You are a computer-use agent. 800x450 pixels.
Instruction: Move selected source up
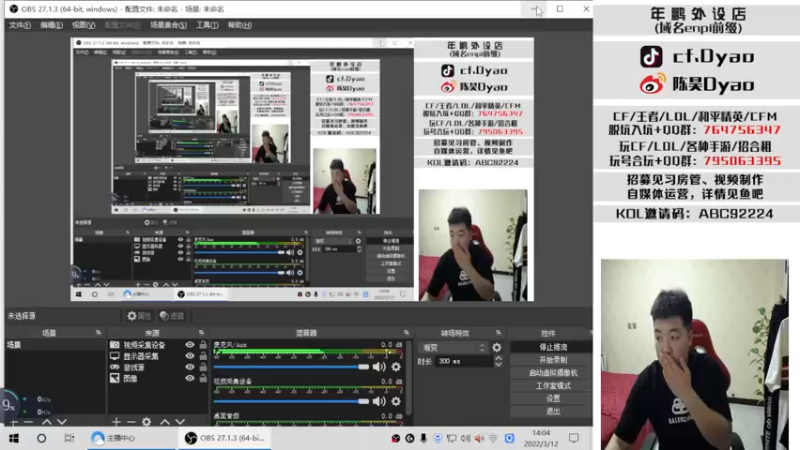(x=165, y=422)
